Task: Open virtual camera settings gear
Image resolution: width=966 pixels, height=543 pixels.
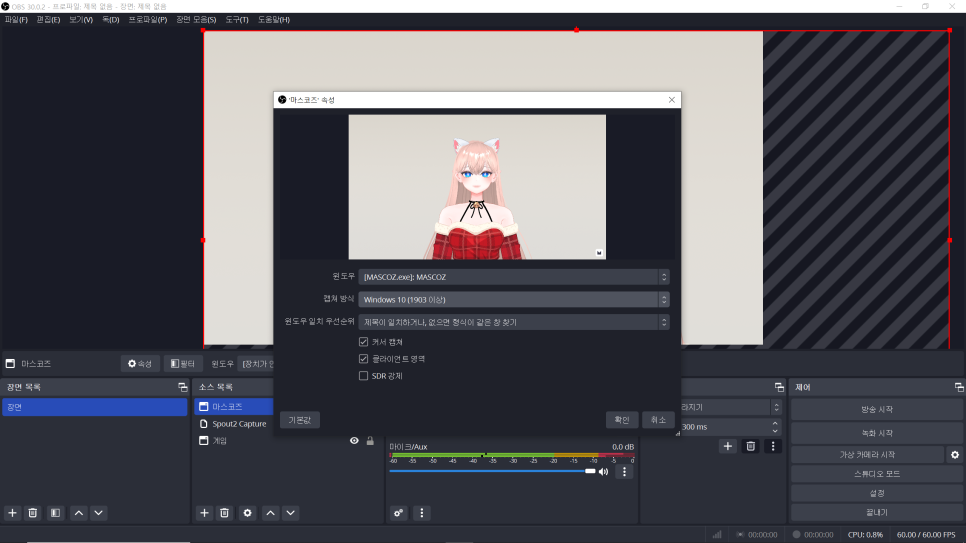Action: tap(954, 455)
